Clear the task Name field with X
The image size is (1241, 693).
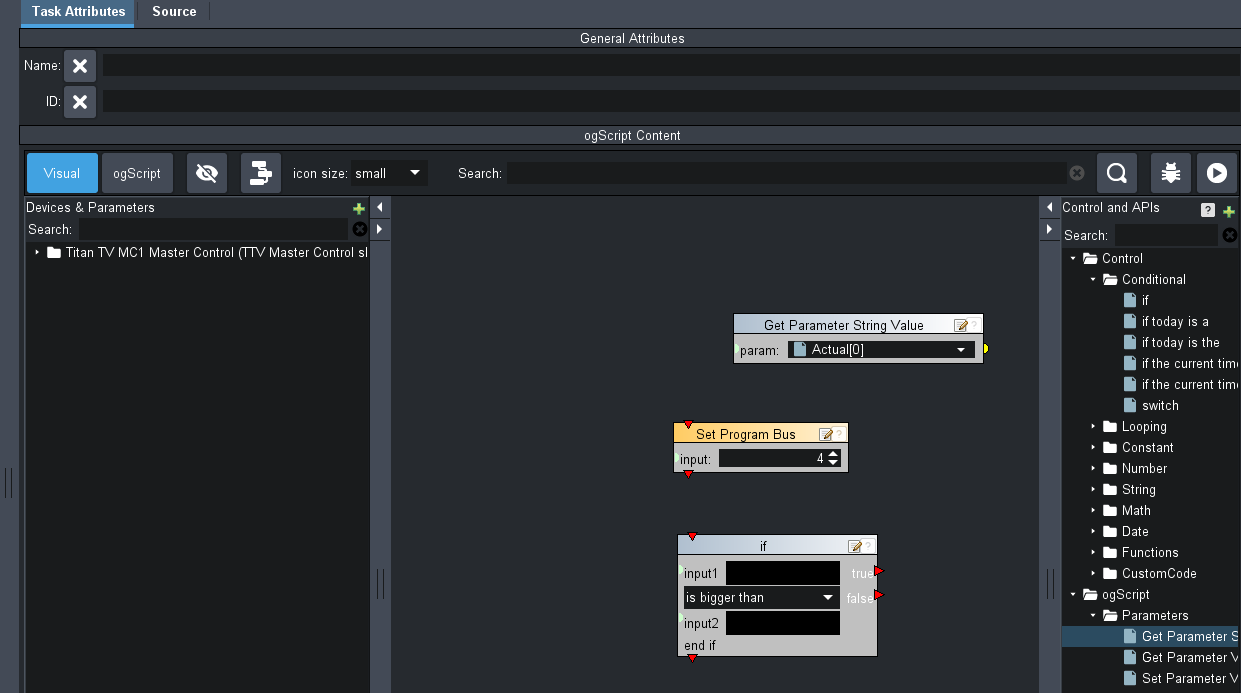pyautogui.click(x=80, y=66)
